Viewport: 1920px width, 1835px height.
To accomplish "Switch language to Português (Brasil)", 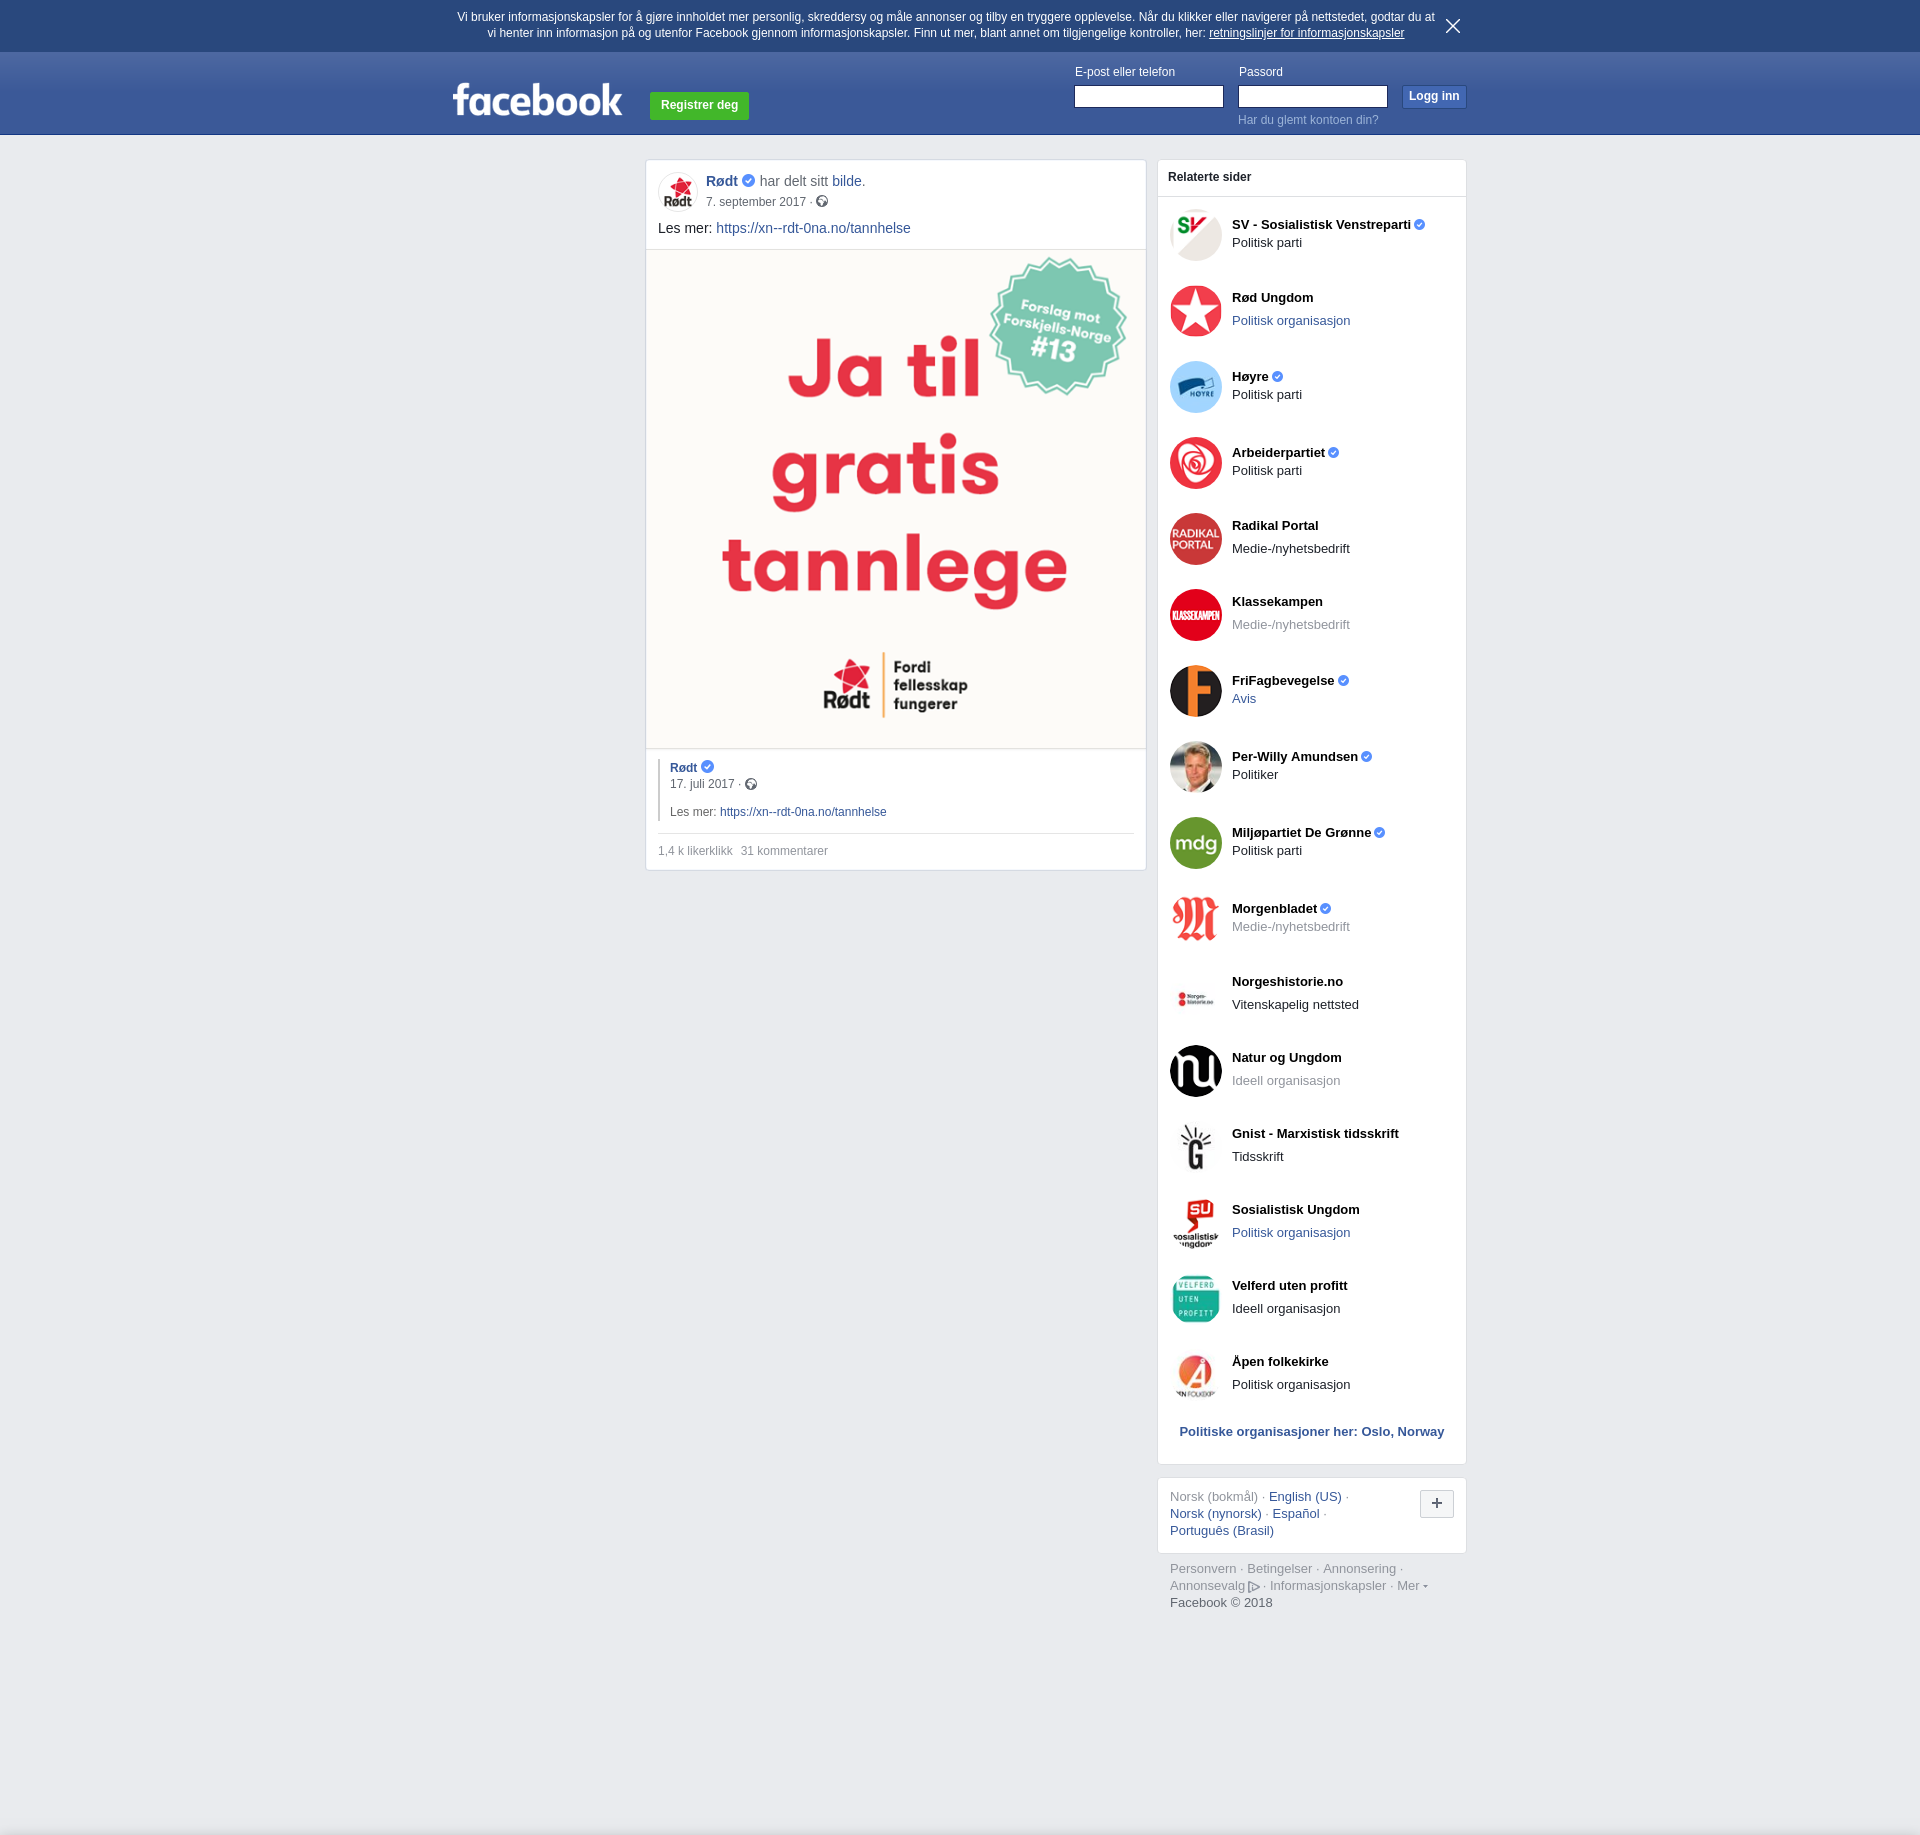I will tap(1222, 1531).
